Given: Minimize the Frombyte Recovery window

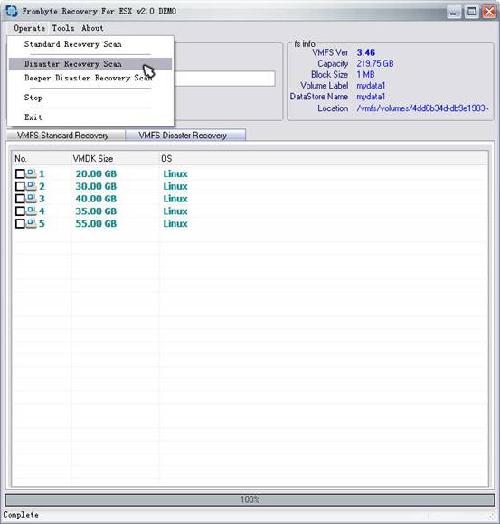Looking at the screenshot, I should [x=454, y=12].
